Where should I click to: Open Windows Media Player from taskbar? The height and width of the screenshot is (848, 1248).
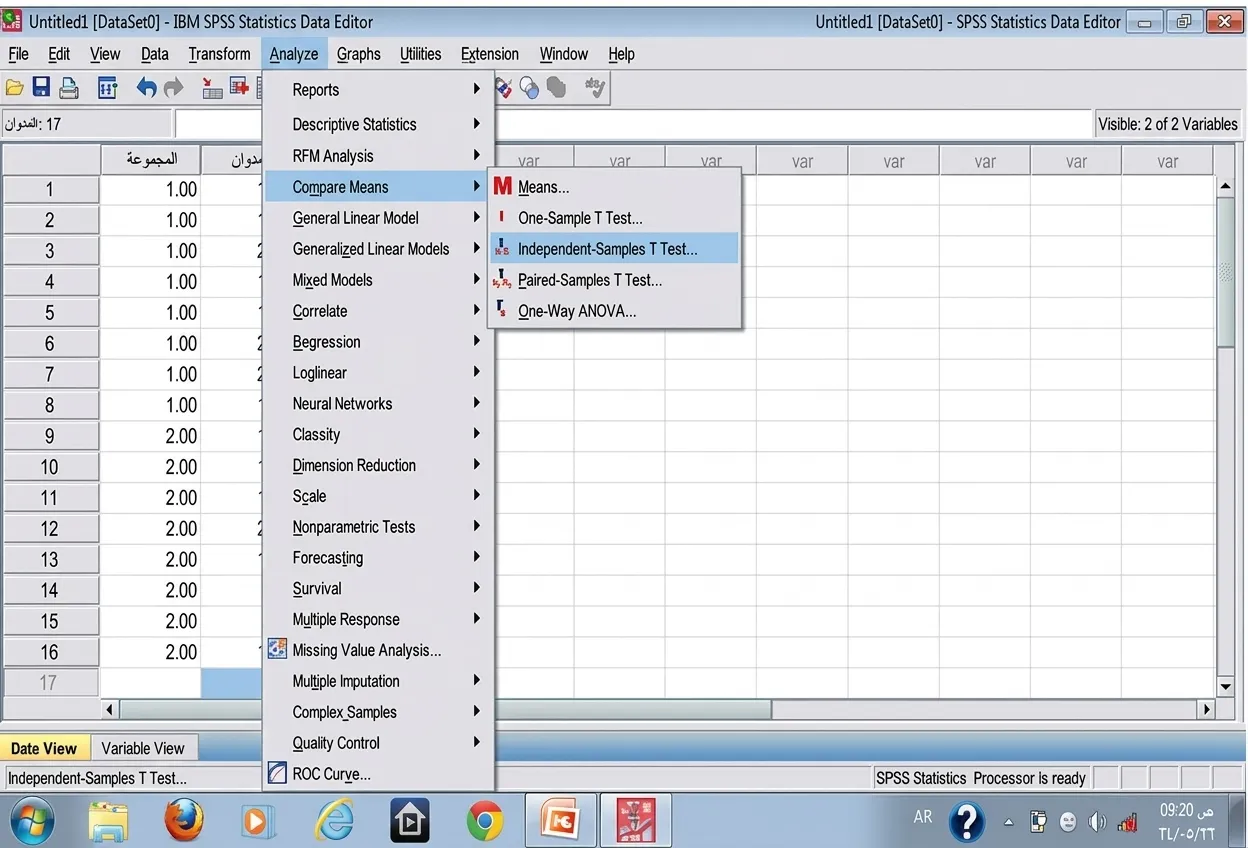(x=259, y=822)
